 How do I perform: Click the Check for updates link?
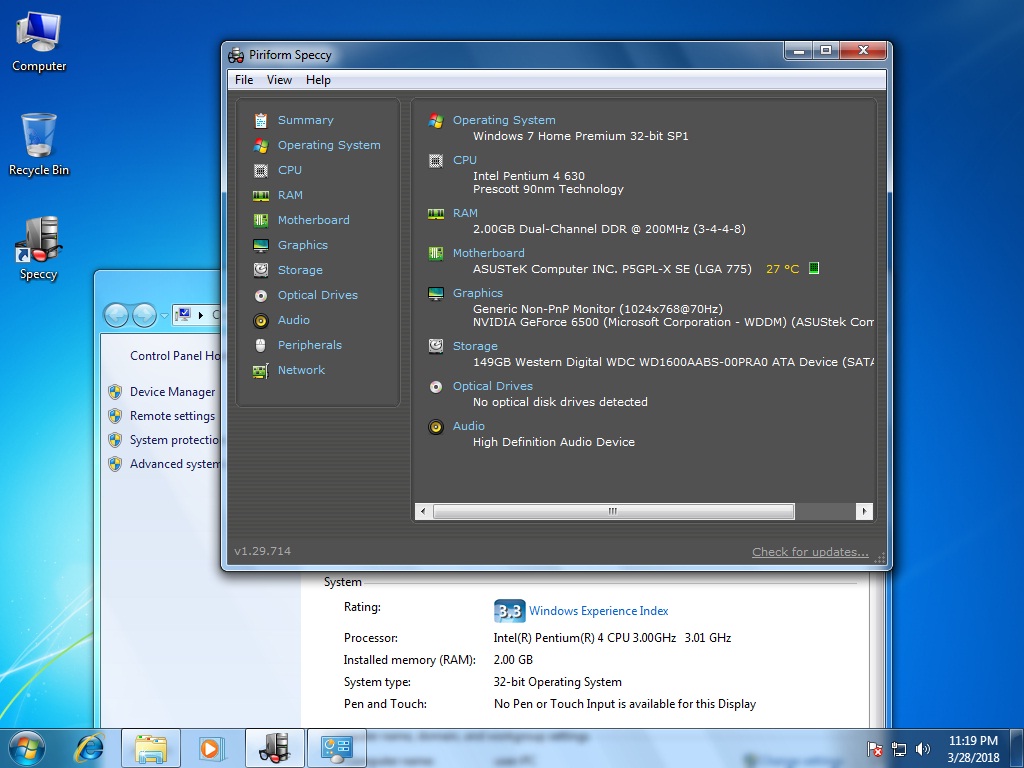(x=810, y=552)
